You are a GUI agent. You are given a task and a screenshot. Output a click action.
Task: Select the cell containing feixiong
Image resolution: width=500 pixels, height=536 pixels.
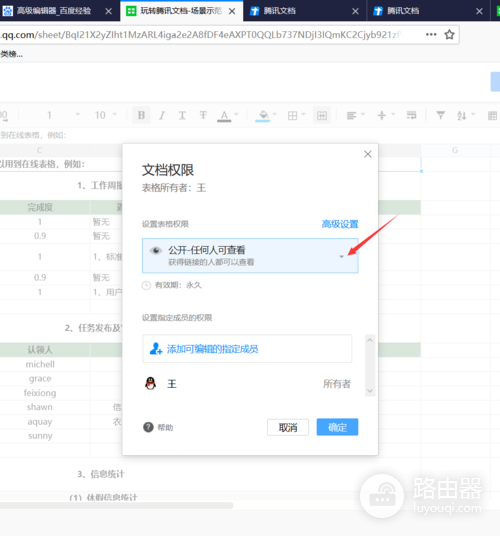(x=40, y=393)
